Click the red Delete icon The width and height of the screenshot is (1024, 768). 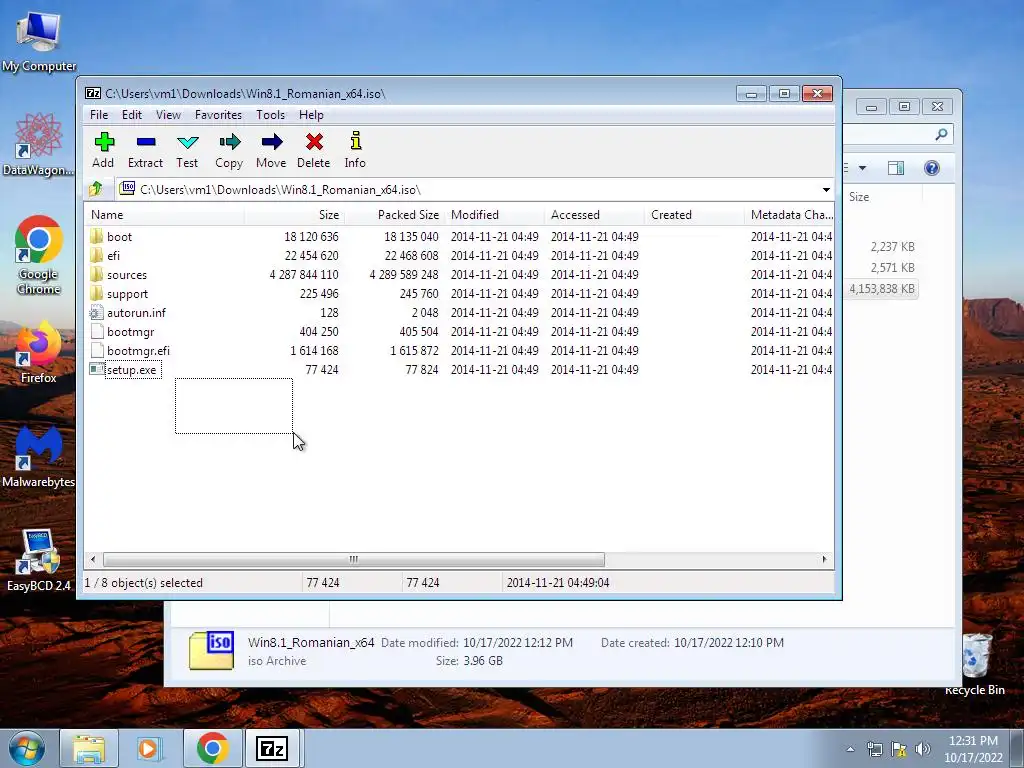point(313,150)
